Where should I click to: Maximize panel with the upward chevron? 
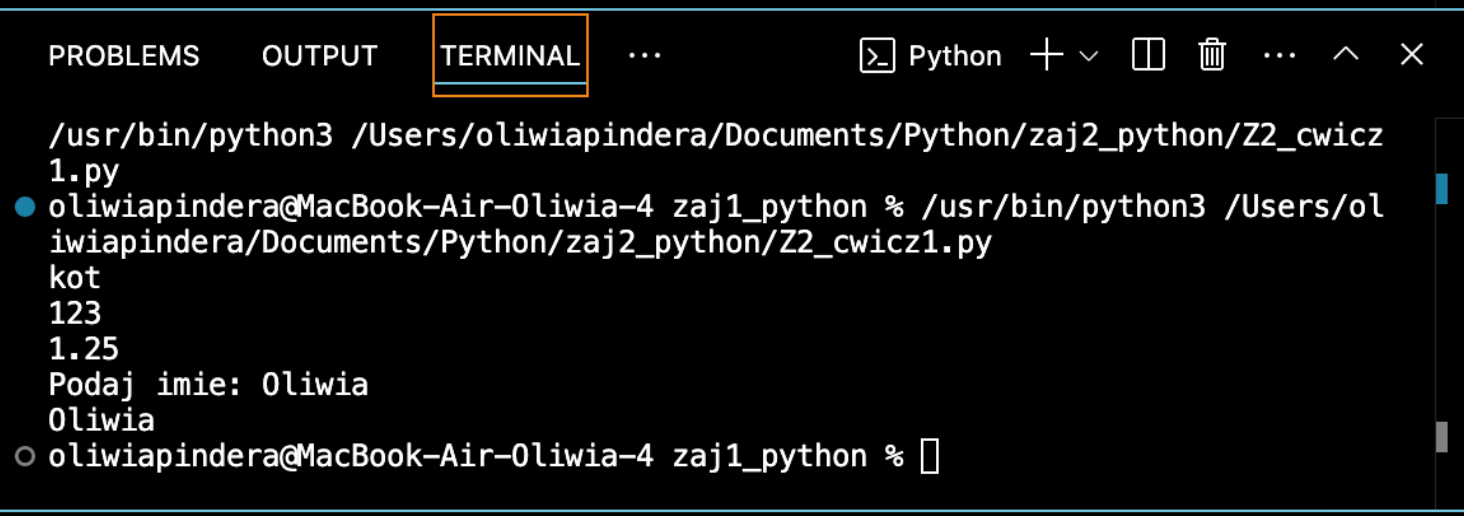click(1346, 55)
